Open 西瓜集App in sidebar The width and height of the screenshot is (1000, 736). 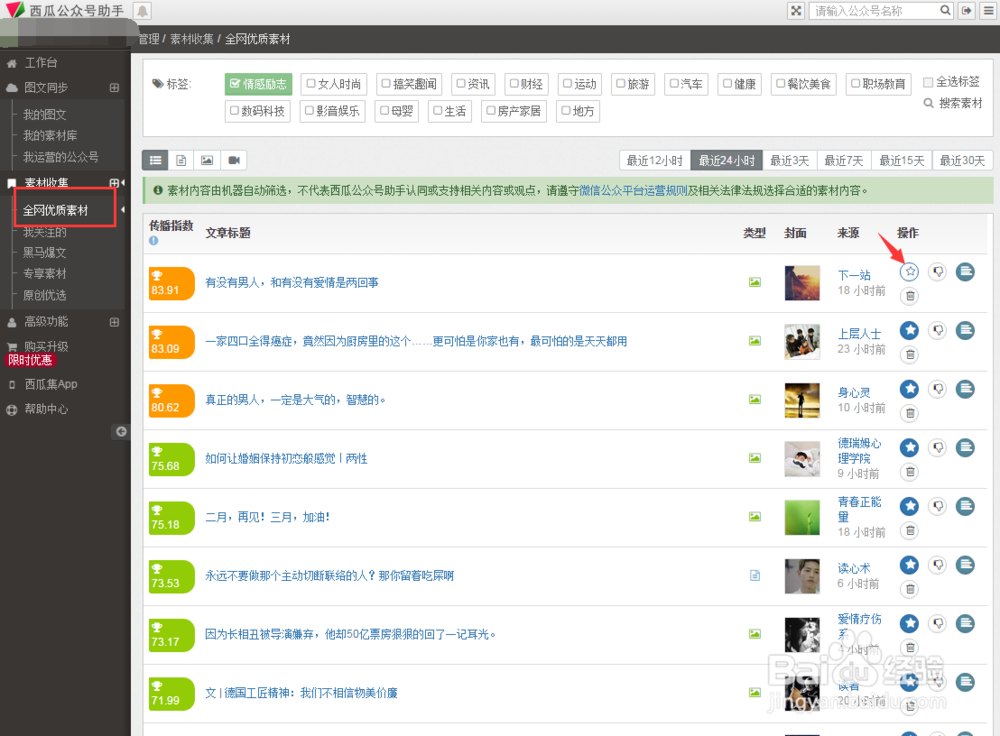[x=50, y=384]
